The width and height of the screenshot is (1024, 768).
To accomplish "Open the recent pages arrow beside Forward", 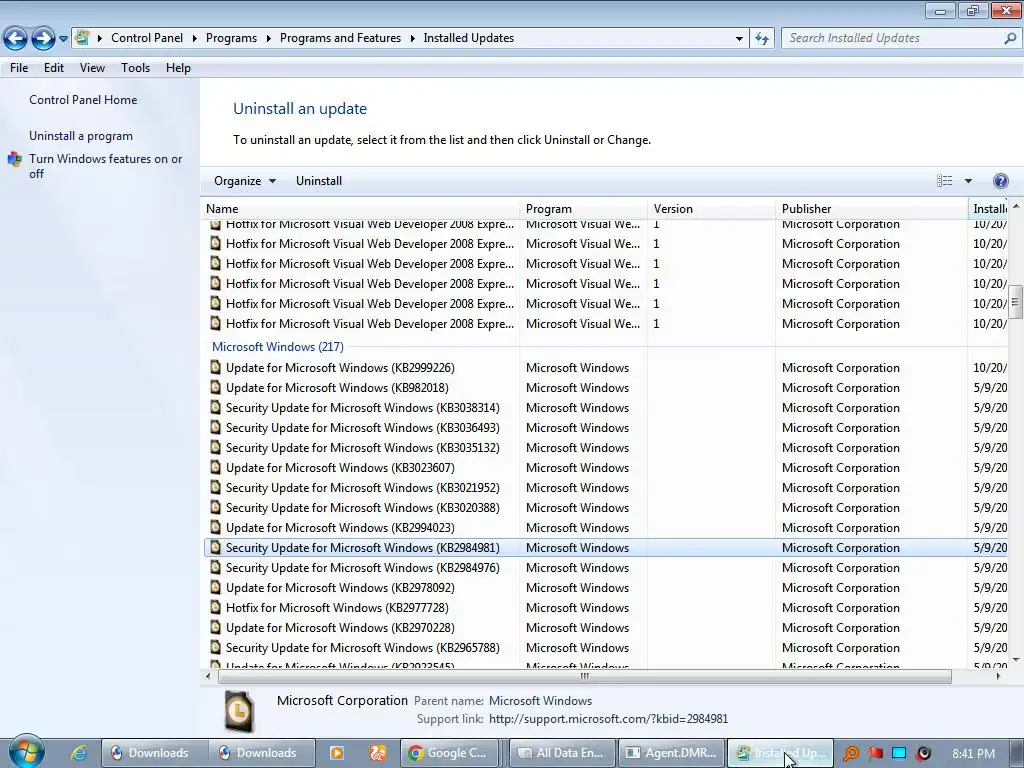I will tap(63, 39).
